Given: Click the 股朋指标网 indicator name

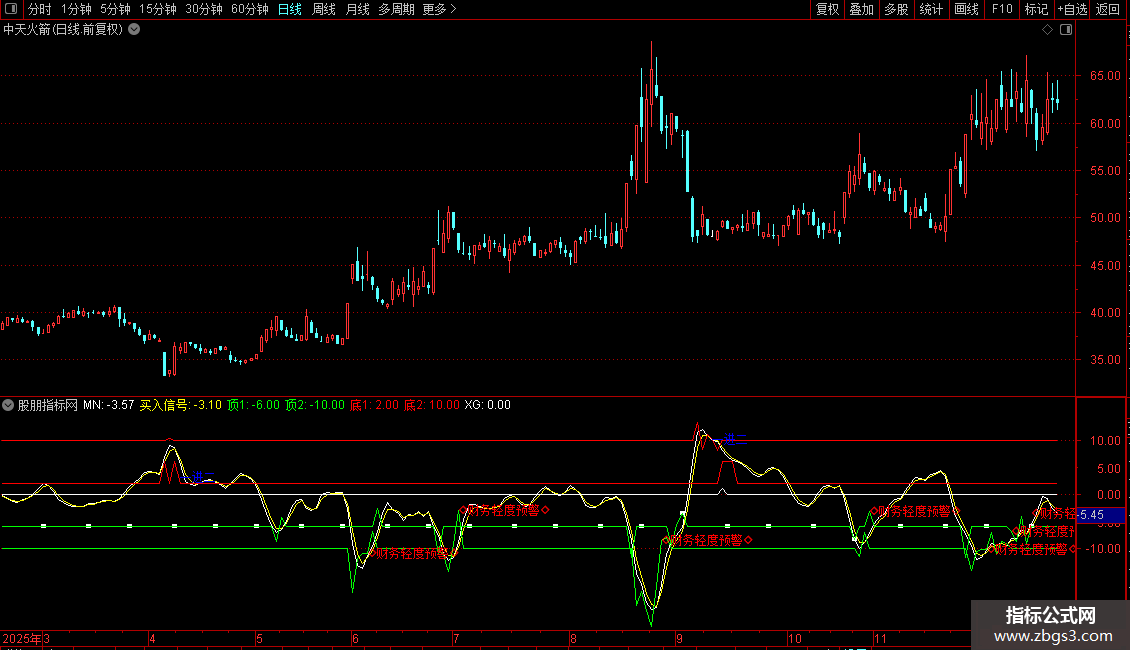Looking at the screenshot, I should click(x=48, y=405).
